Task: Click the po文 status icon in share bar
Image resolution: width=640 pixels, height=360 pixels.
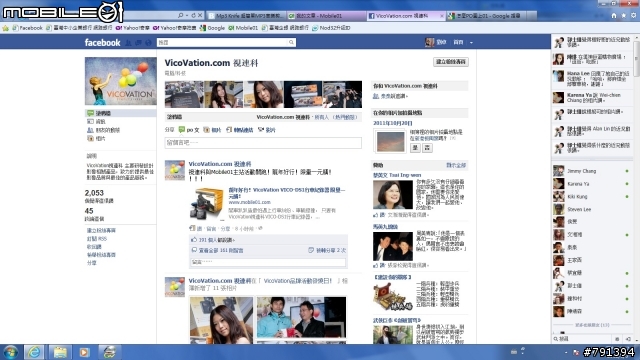Action: coord(182,130)
